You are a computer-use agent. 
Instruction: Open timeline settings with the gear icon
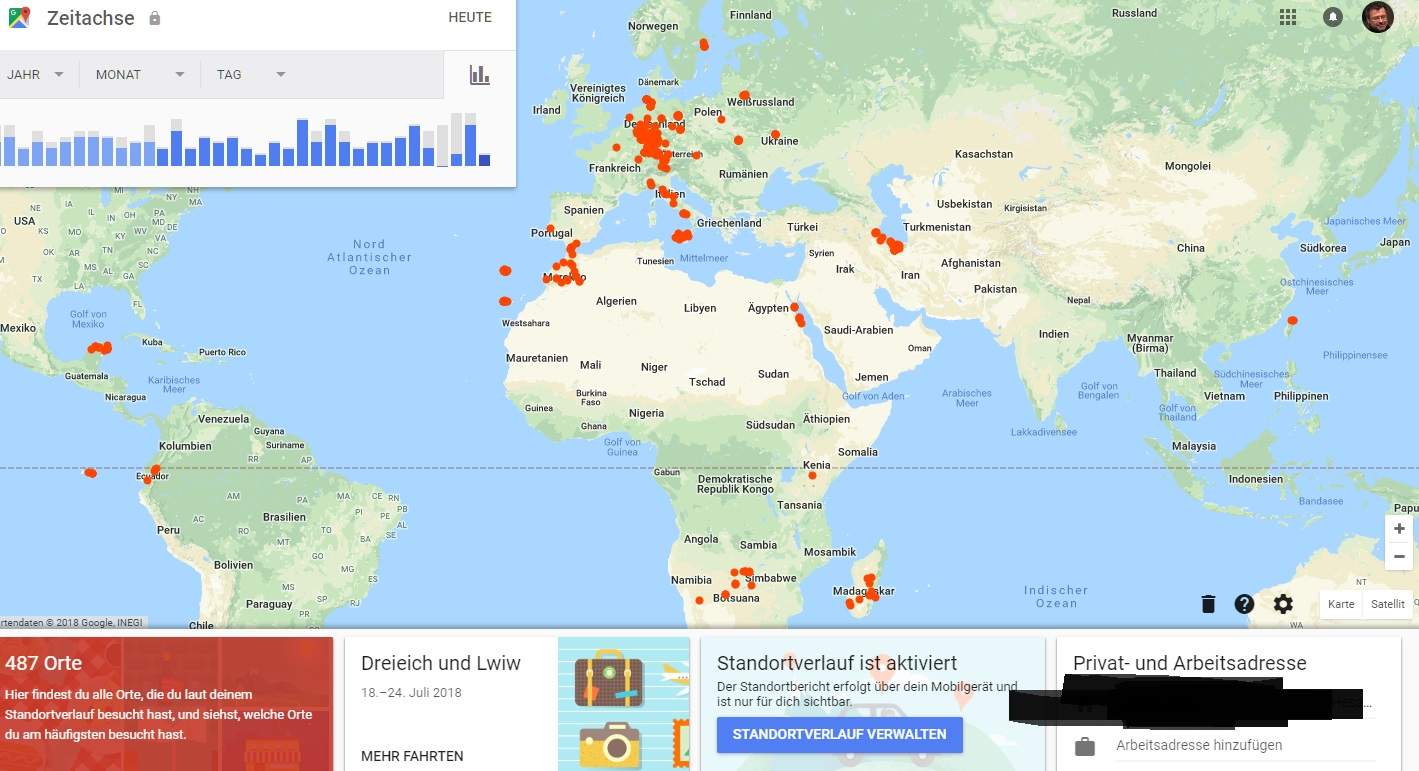1282,604
